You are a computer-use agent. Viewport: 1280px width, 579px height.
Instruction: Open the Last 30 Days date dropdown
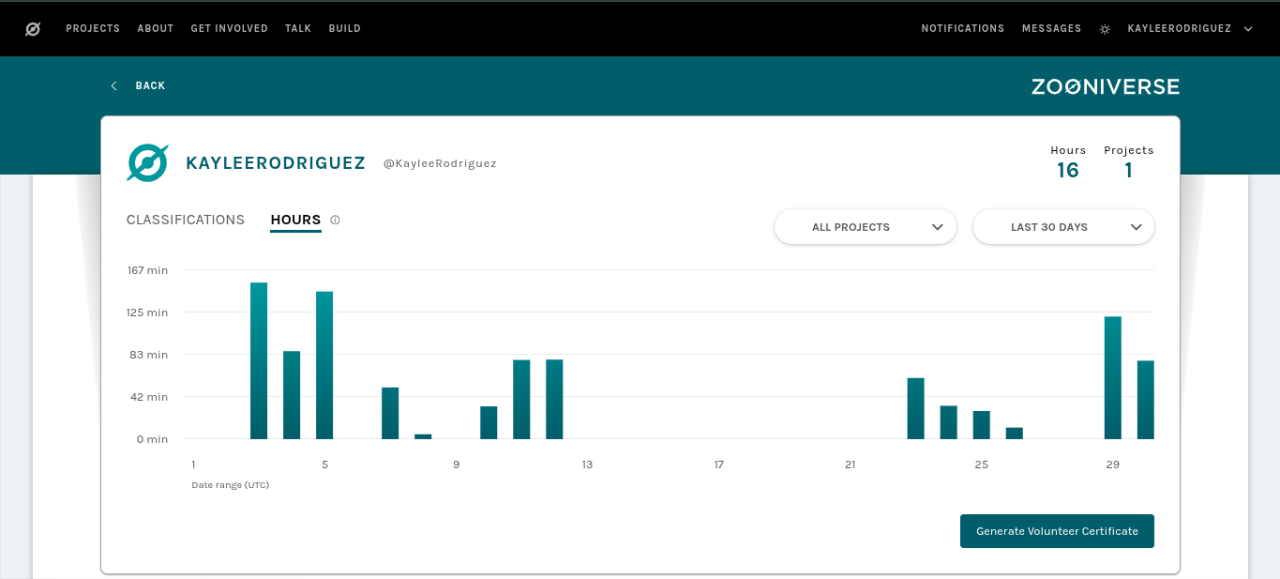click(1063, 227)
